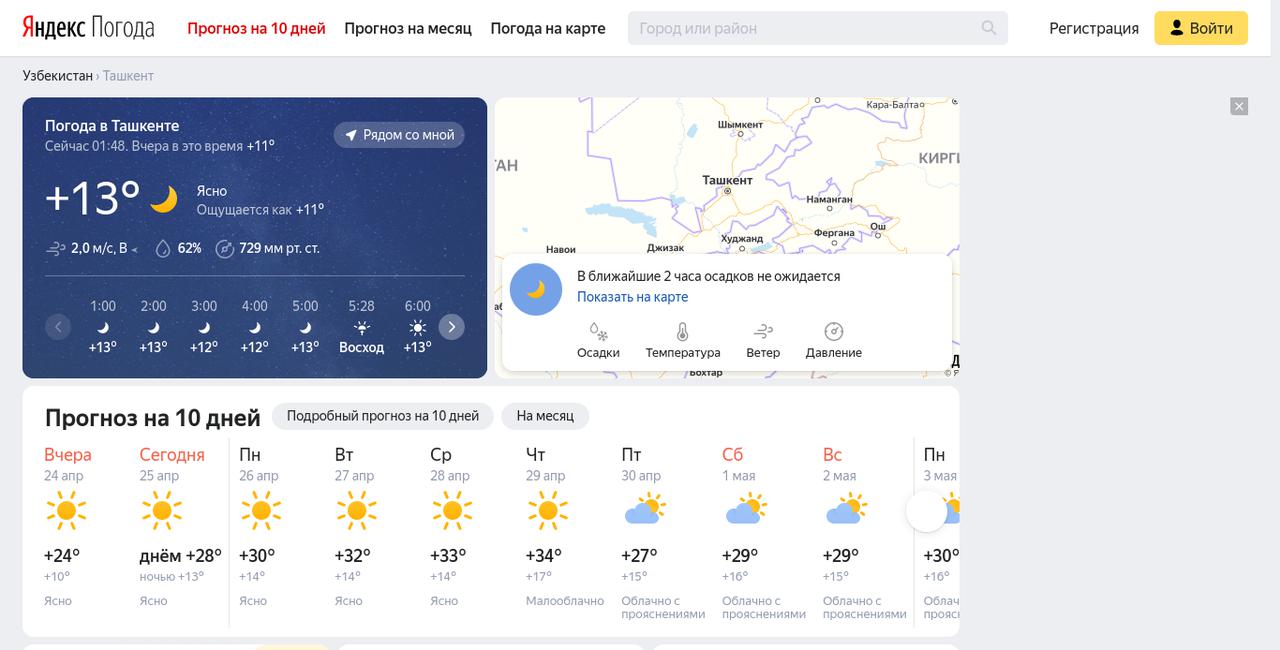Click the pressure gauge icon near 729 мм

(225, 248)
